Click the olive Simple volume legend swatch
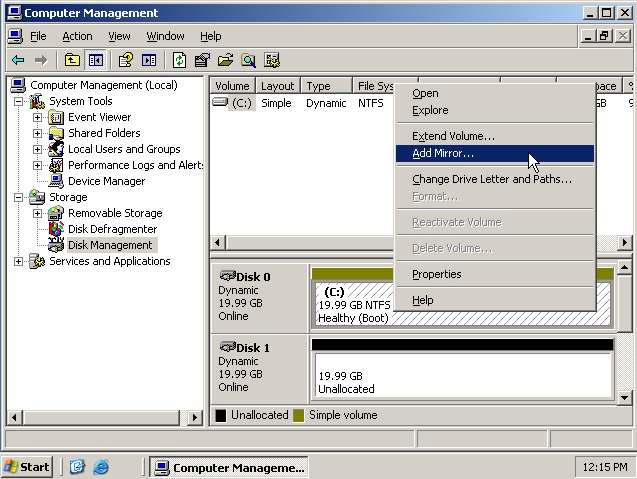Viewport: 637px width, 479px height. [x=299, y=416]
